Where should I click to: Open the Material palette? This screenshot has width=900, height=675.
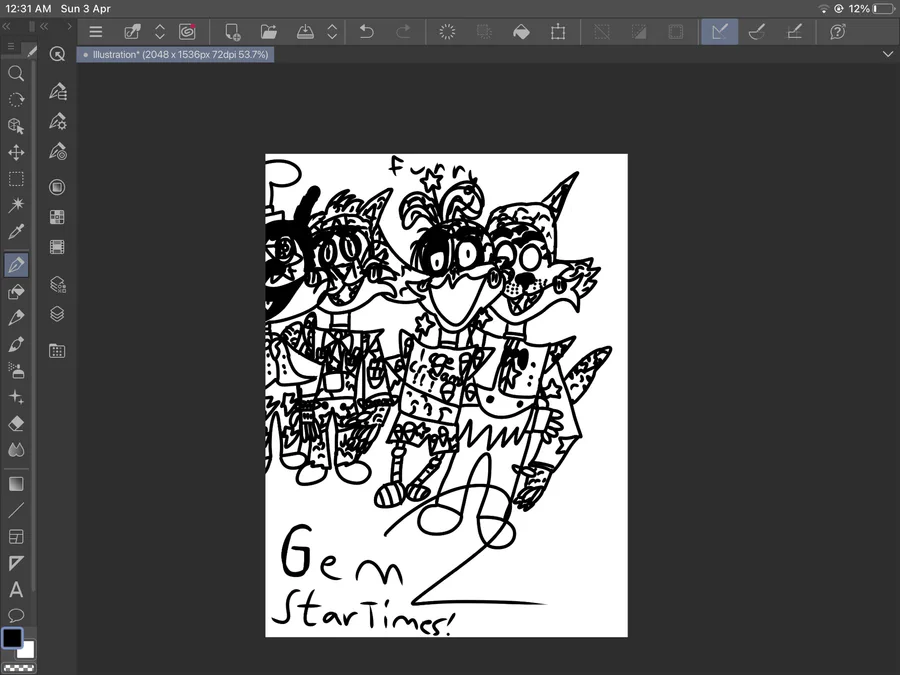[x=57, y=351]
